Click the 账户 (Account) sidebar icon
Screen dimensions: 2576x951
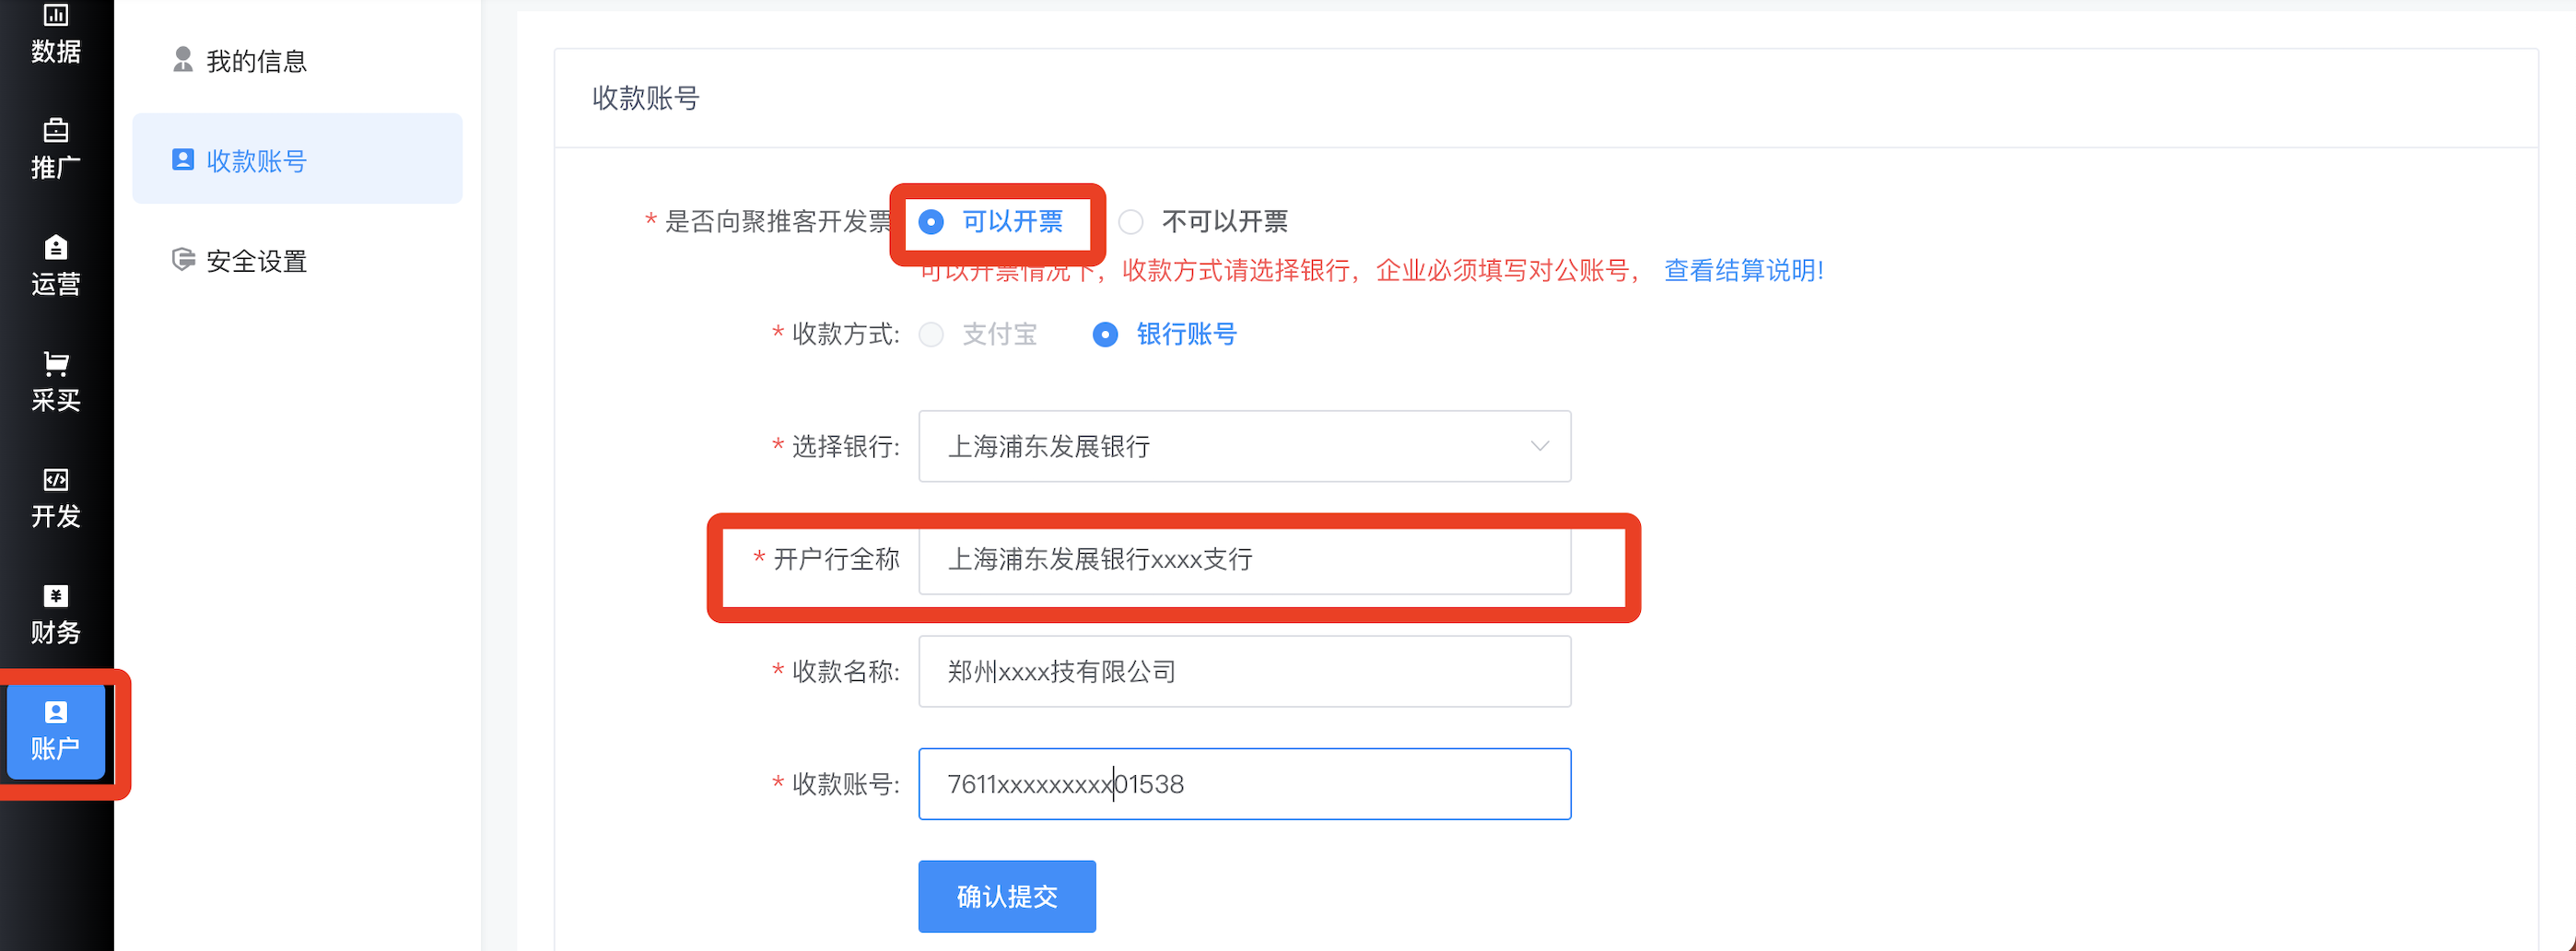coord(56,713)
